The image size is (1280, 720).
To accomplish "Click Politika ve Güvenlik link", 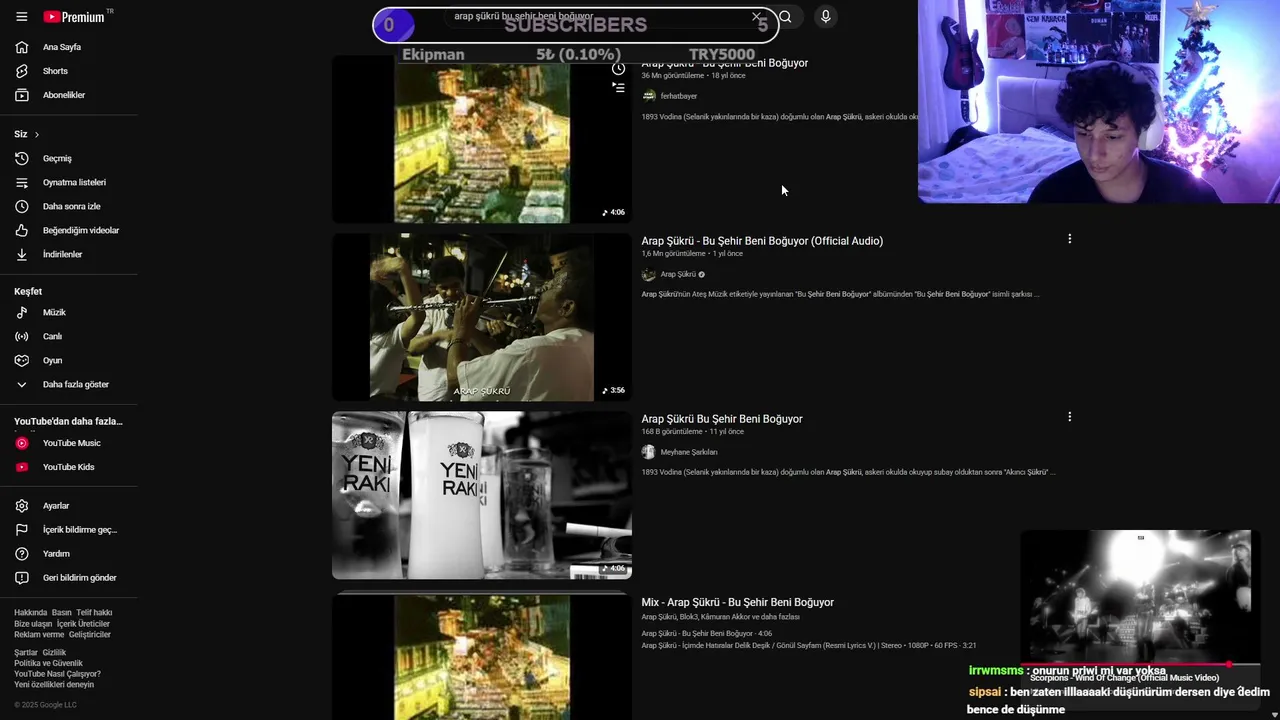I will pos(48,663).
